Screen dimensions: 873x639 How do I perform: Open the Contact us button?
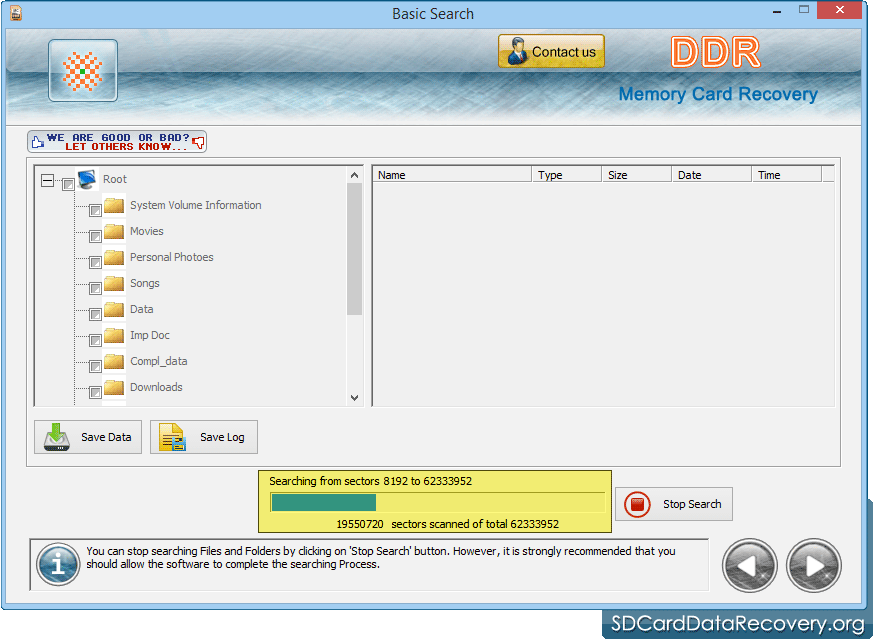(551, 51)
